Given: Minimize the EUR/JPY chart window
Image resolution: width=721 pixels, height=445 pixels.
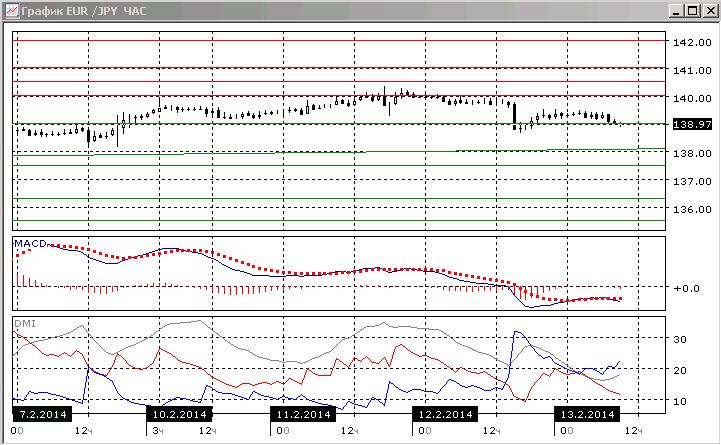Looking at the screenshot, I should [x=675, y=11].
